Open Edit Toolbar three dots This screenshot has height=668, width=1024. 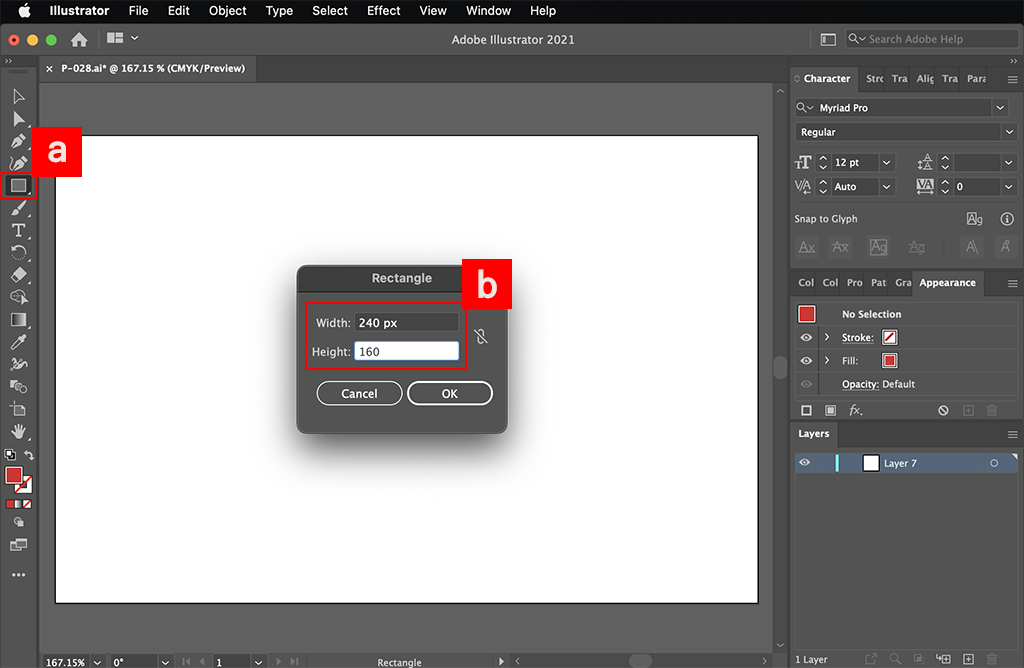coord(18,575)
